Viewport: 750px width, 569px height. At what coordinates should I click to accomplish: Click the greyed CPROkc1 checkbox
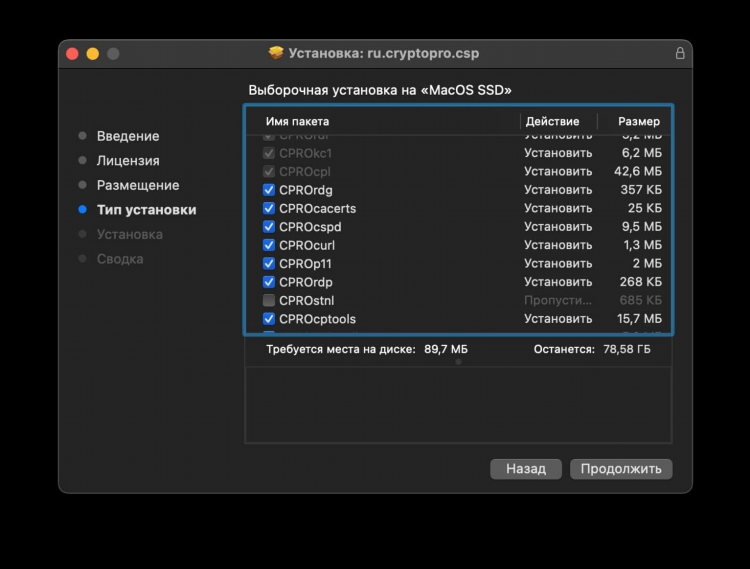[269, 153]
